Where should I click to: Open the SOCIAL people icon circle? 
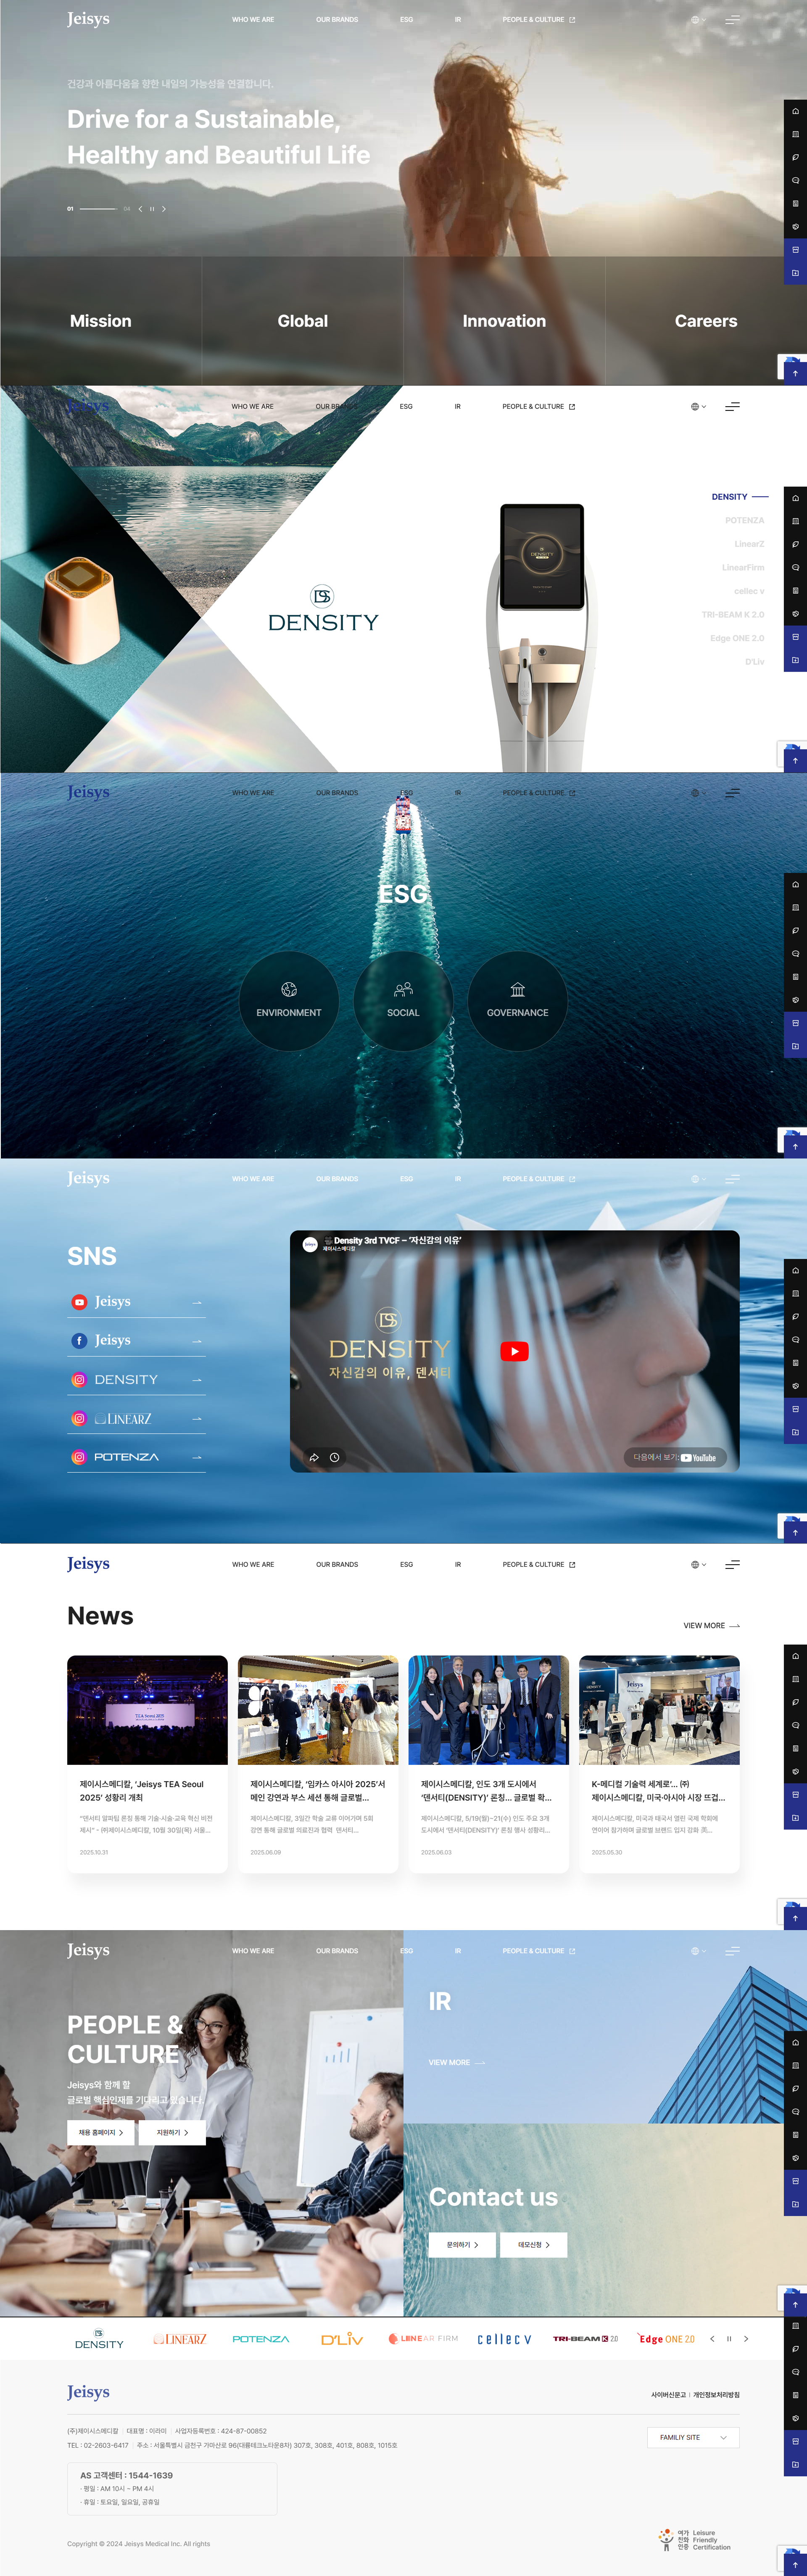[403, 1000]
